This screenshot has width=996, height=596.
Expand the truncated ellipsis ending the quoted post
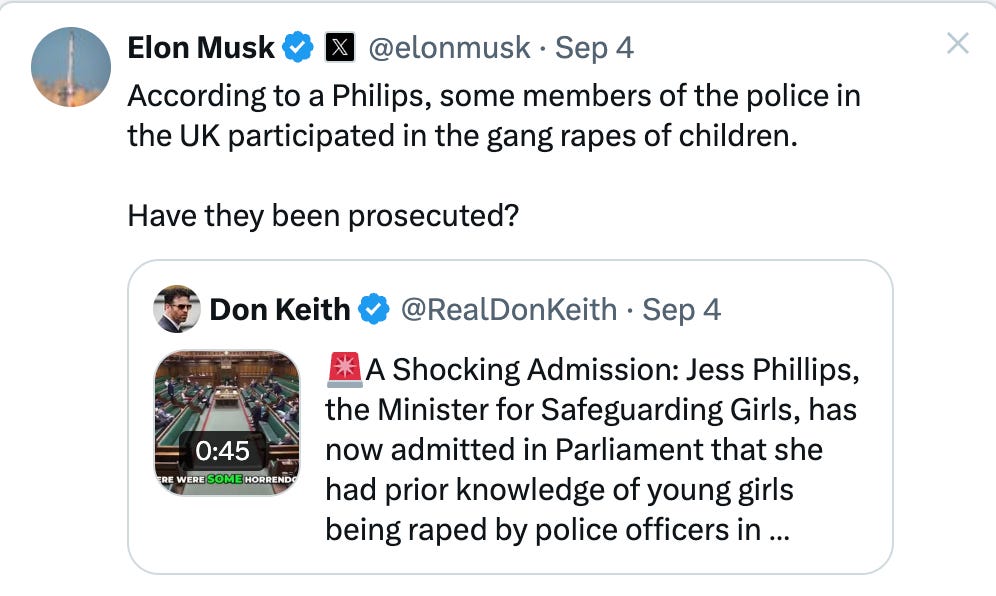pos(779,531)
